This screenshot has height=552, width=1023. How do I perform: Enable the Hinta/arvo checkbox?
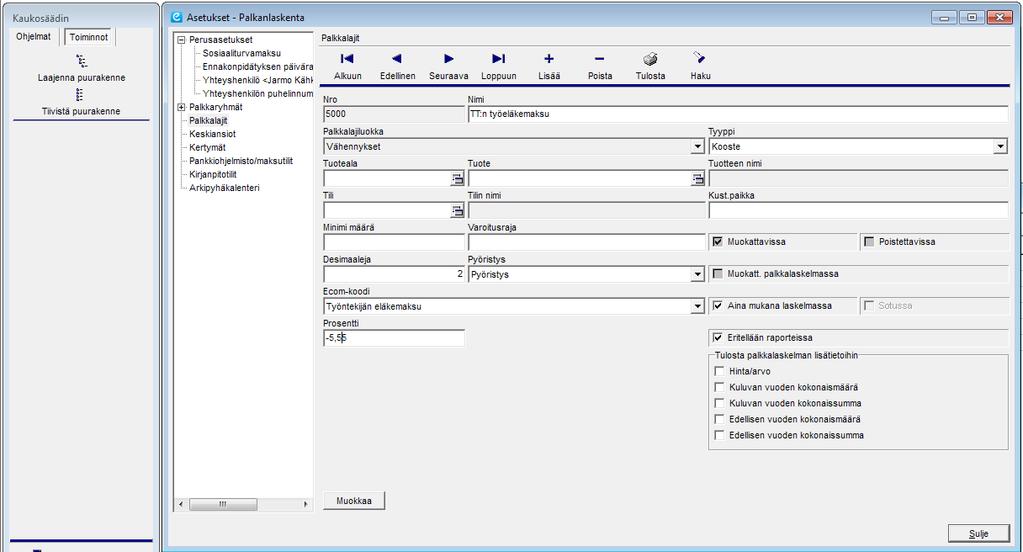[720, 371]
